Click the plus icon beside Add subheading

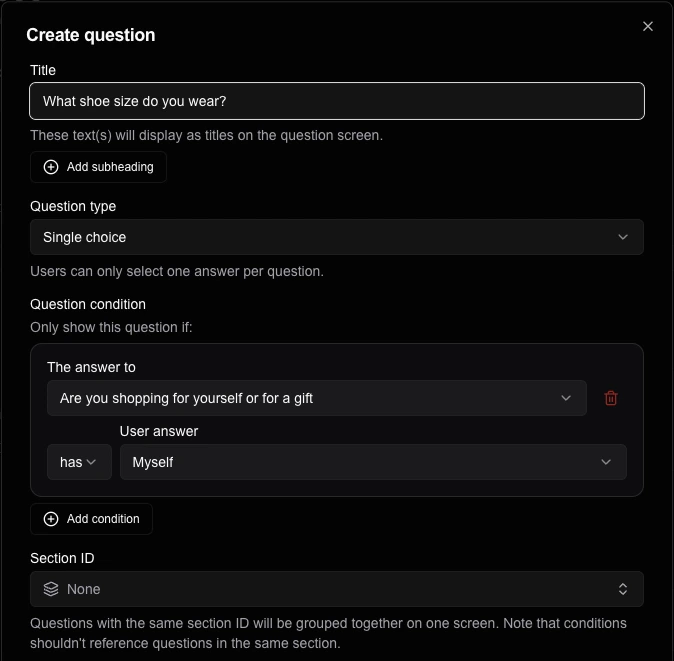click(x=51, y=167)
